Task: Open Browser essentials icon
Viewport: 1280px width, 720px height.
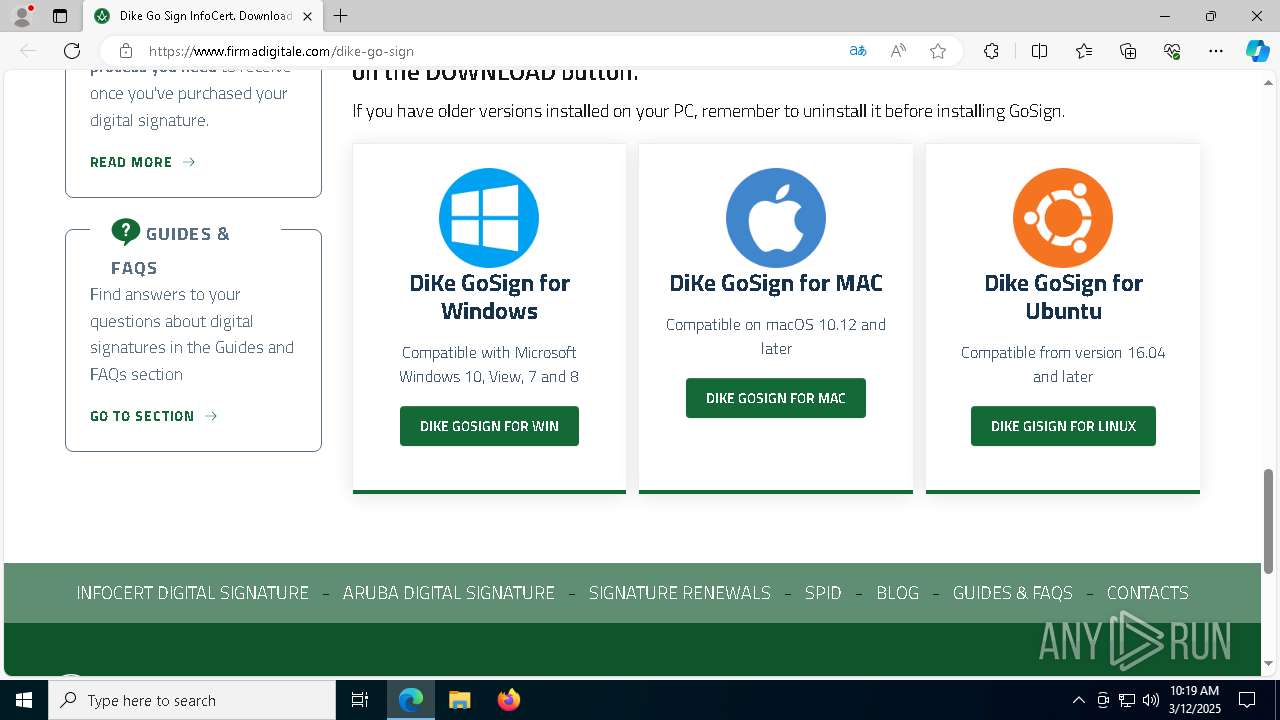Action: (x=1172, y=51)
